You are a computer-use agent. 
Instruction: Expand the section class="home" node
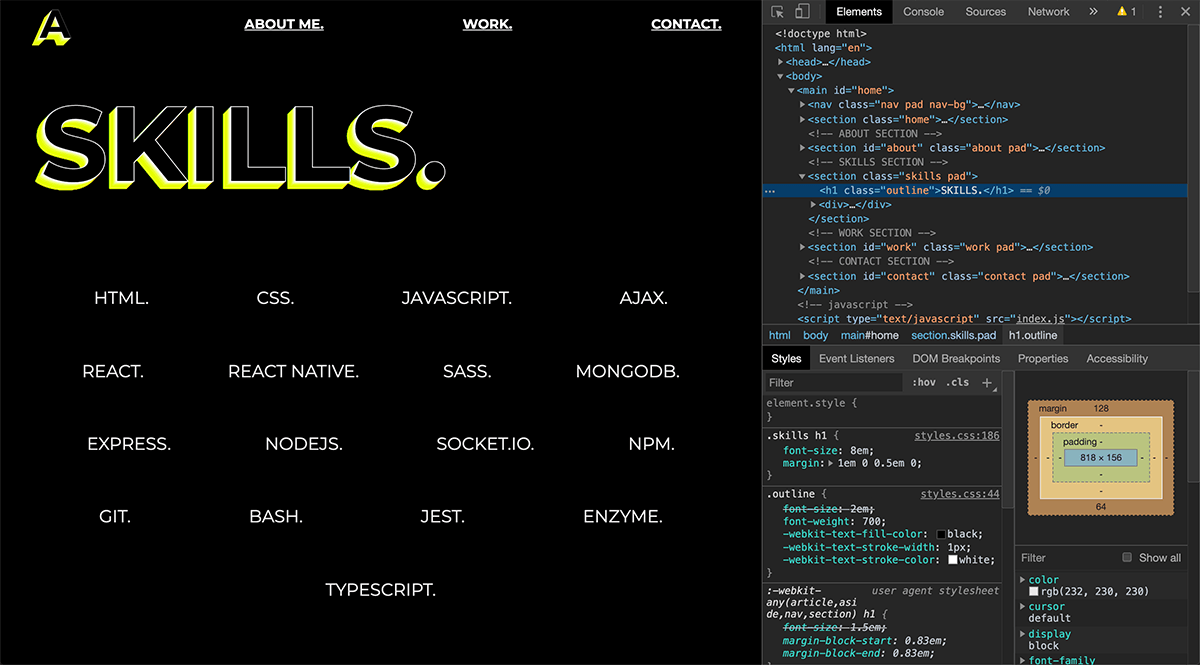pyautogui.click(x=803, y=119)
